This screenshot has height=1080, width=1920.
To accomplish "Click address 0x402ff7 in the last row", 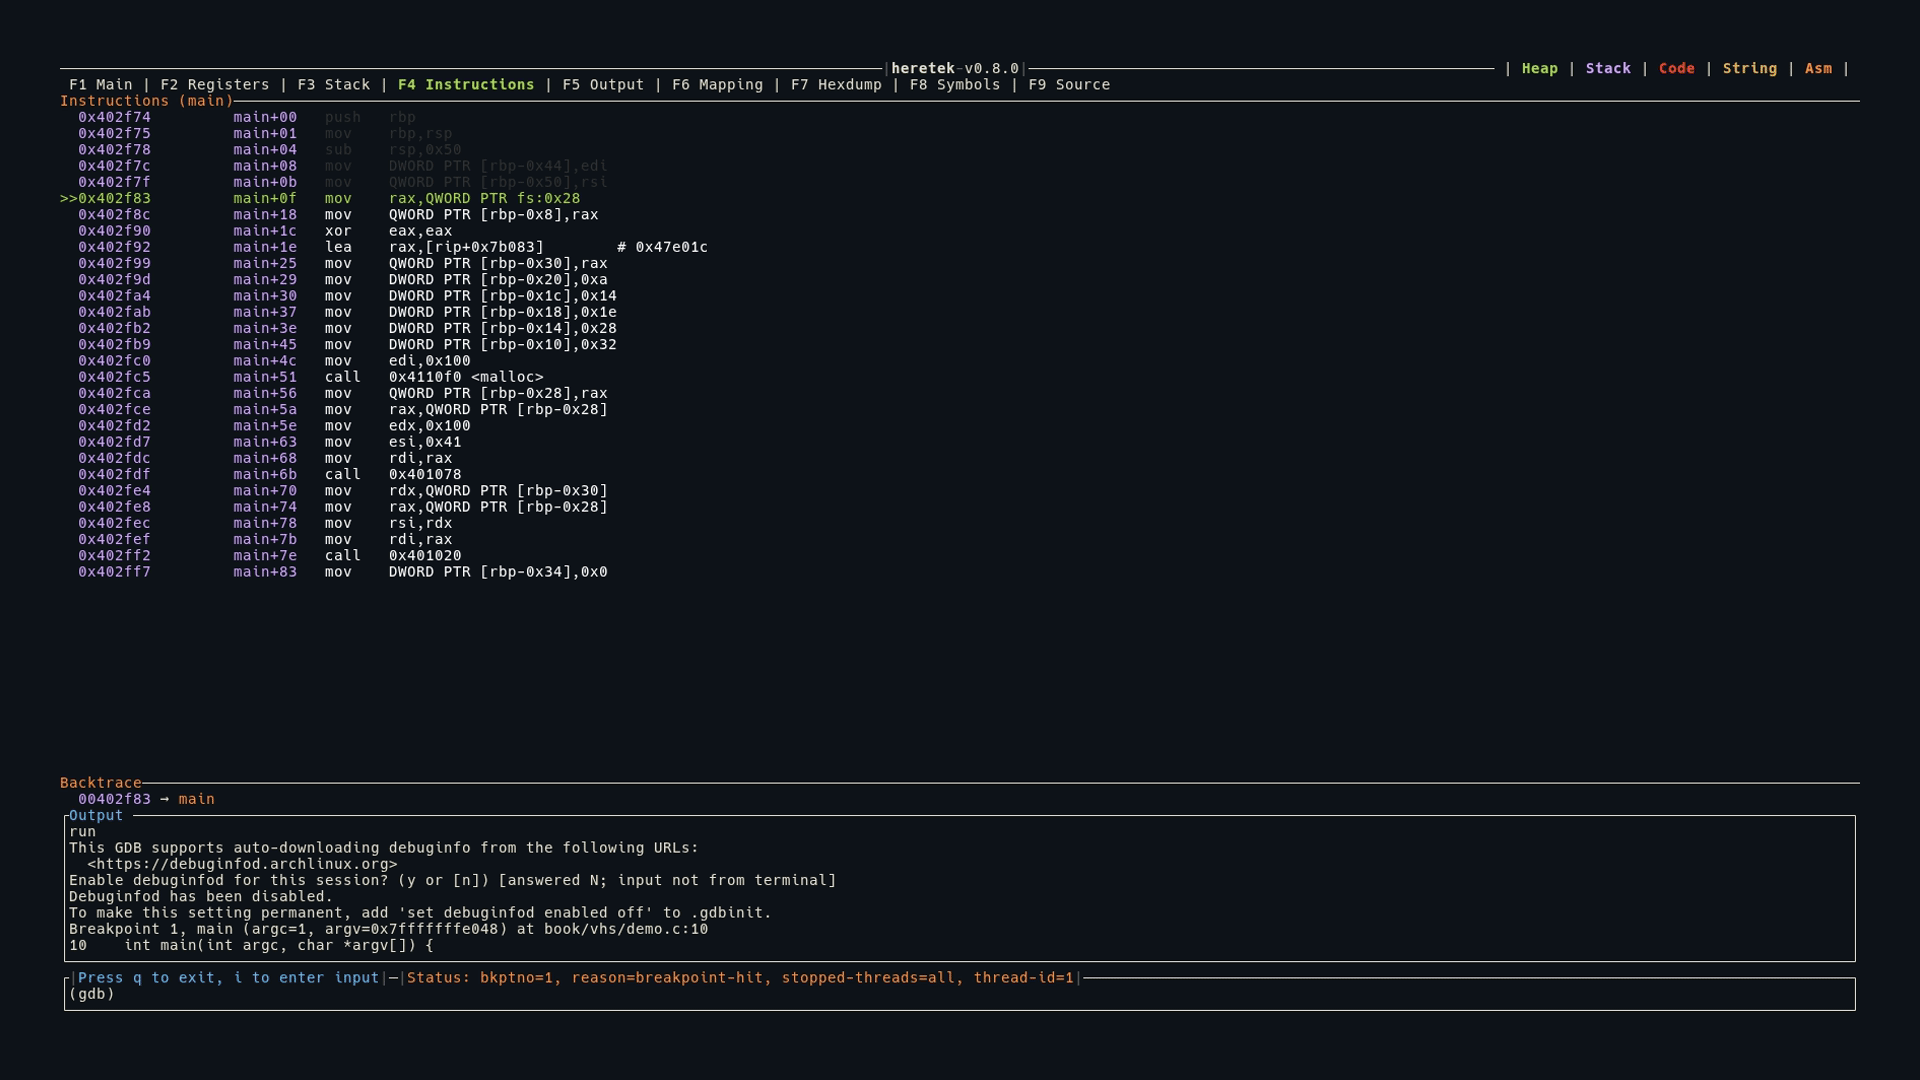I will pyautogui.click(x=114, y=572).
